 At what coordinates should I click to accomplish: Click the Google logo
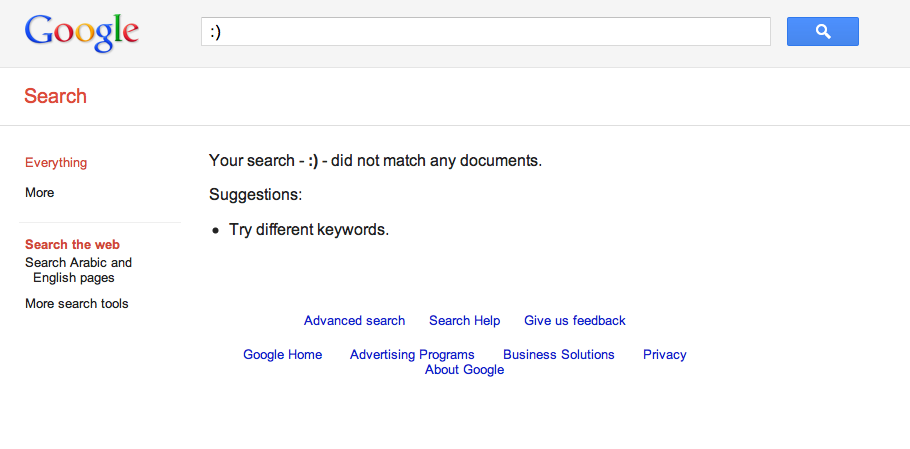point(81,33)
